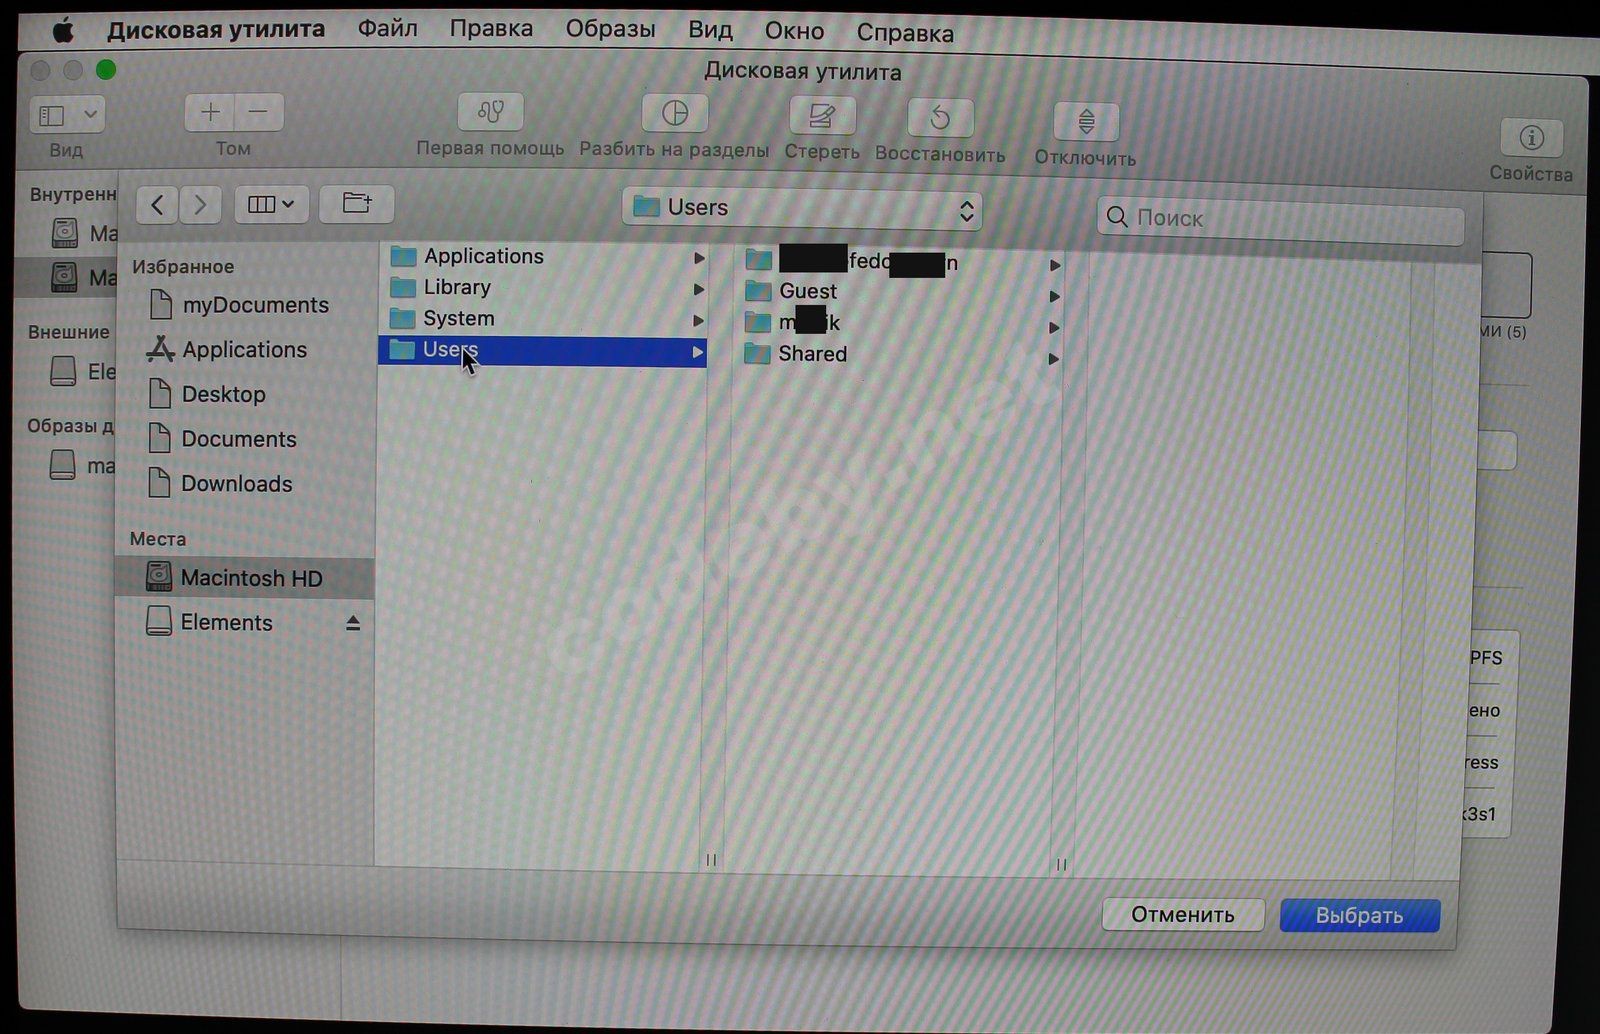Click the second column width resize handle

tap(1061, 864)
